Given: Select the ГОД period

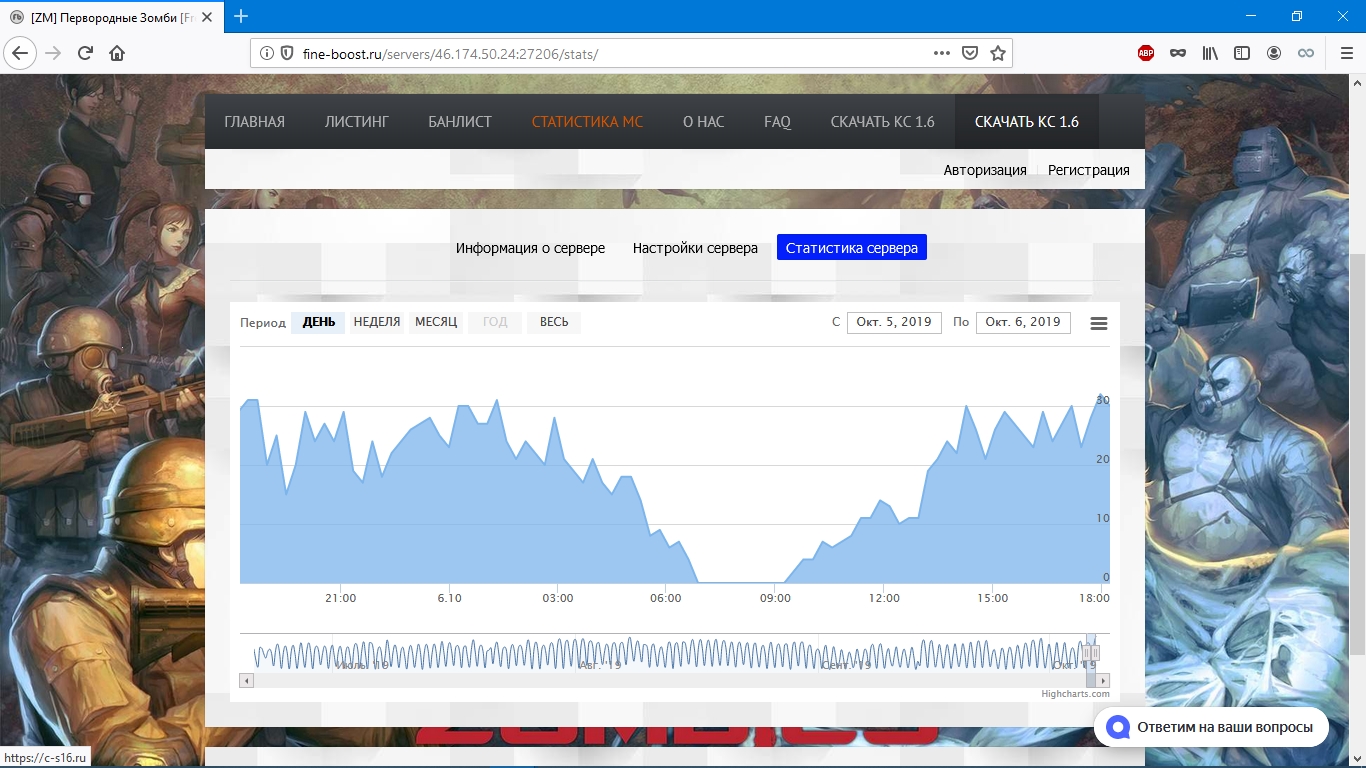Looking at the screenshot, I should click(495, 322).
